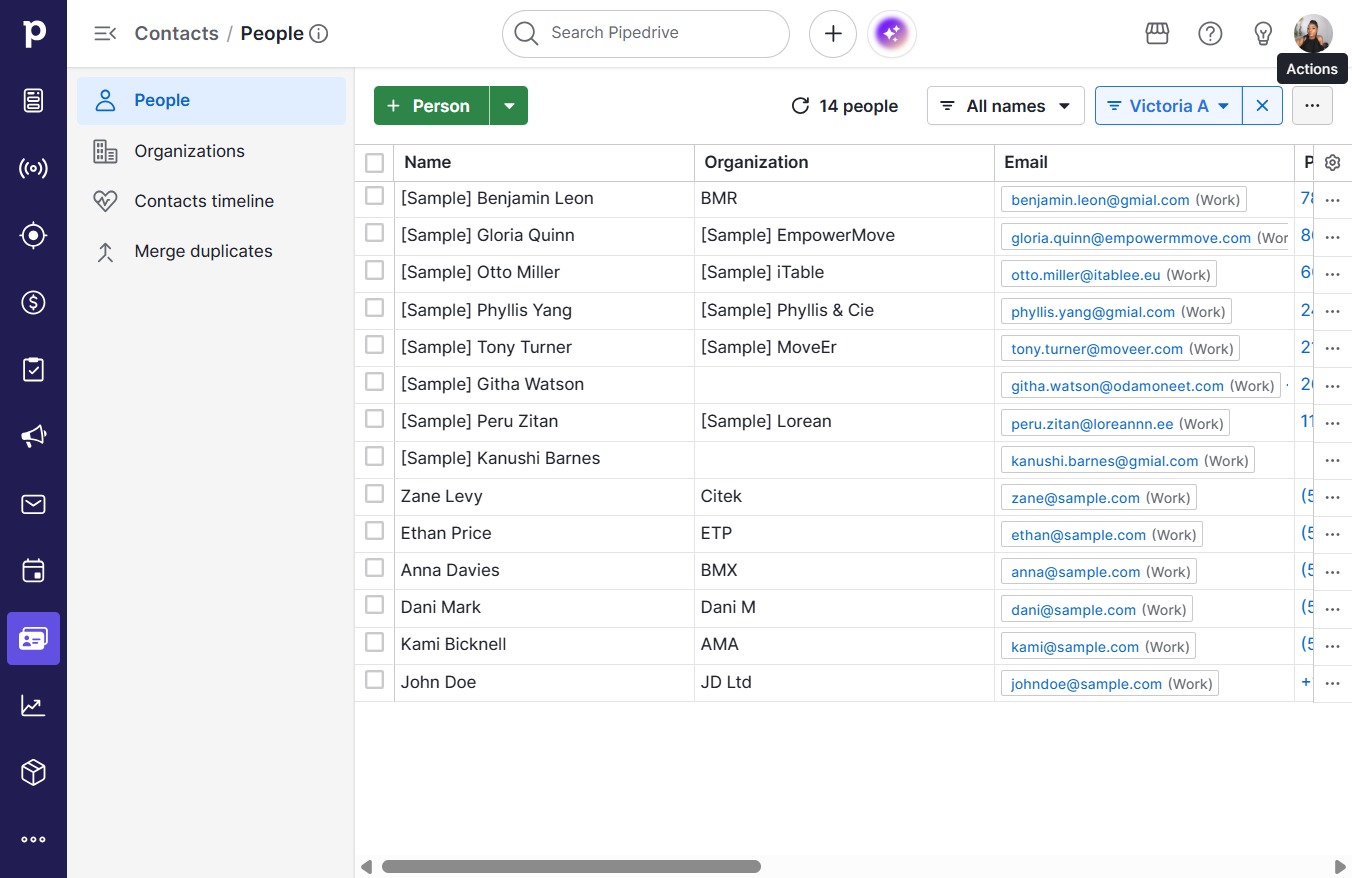The height and width of the screenshot is (878, 1352).
Task: Open the radar signal icon in sidebar
Action: tap(33, 168)
